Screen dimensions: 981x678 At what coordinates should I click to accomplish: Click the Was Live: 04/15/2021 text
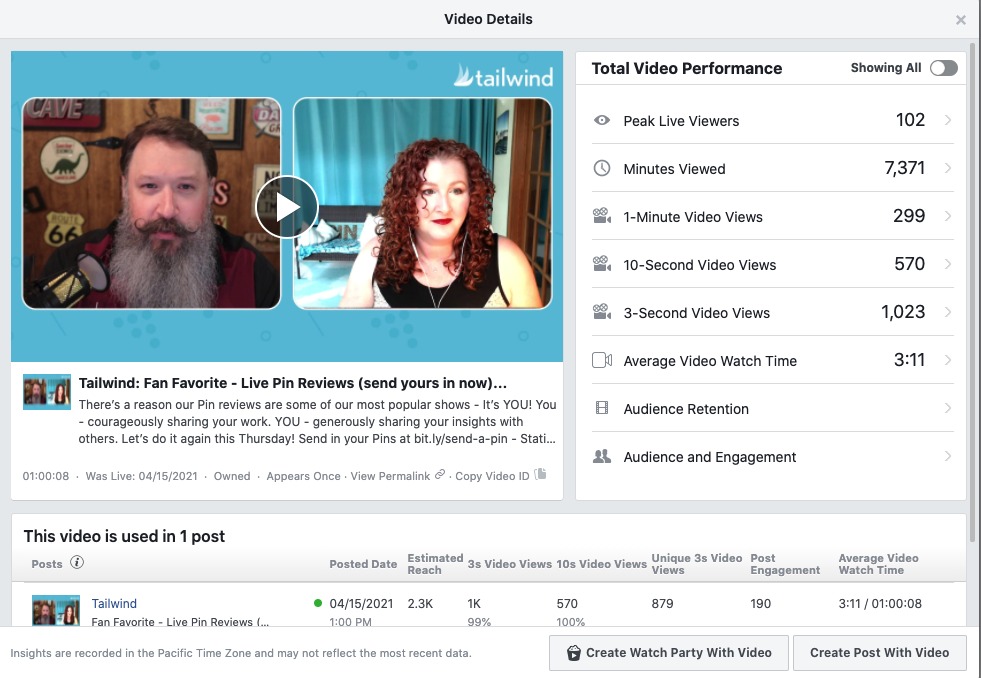click(x=141, y=476)
